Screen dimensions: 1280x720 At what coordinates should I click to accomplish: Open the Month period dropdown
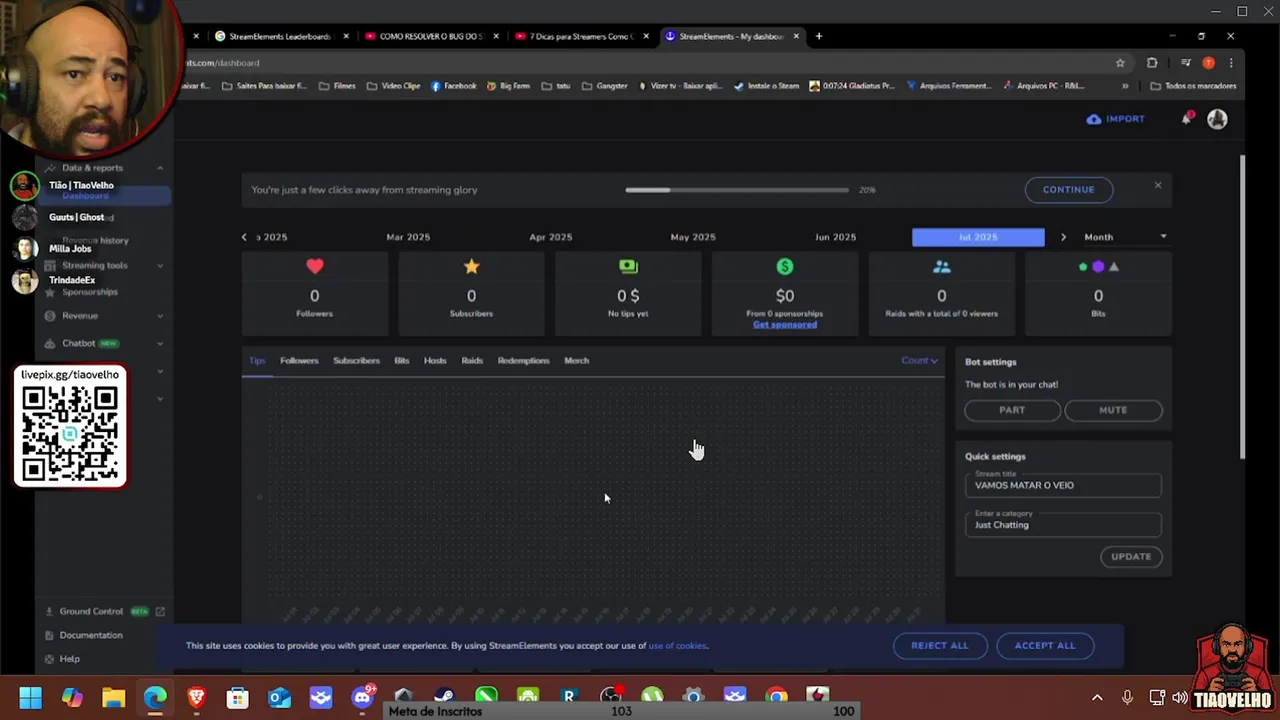click(x=1125, y=237)
